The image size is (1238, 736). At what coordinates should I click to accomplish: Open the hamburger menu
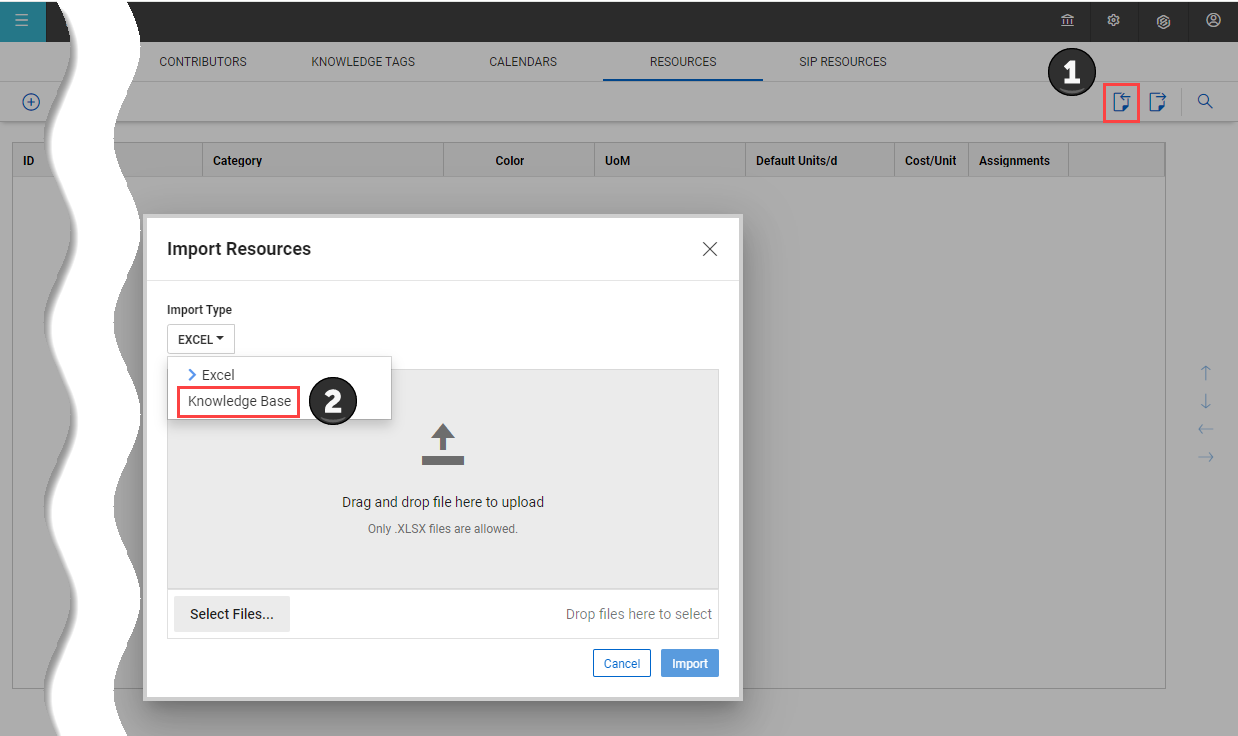click(x=21, y=20)
